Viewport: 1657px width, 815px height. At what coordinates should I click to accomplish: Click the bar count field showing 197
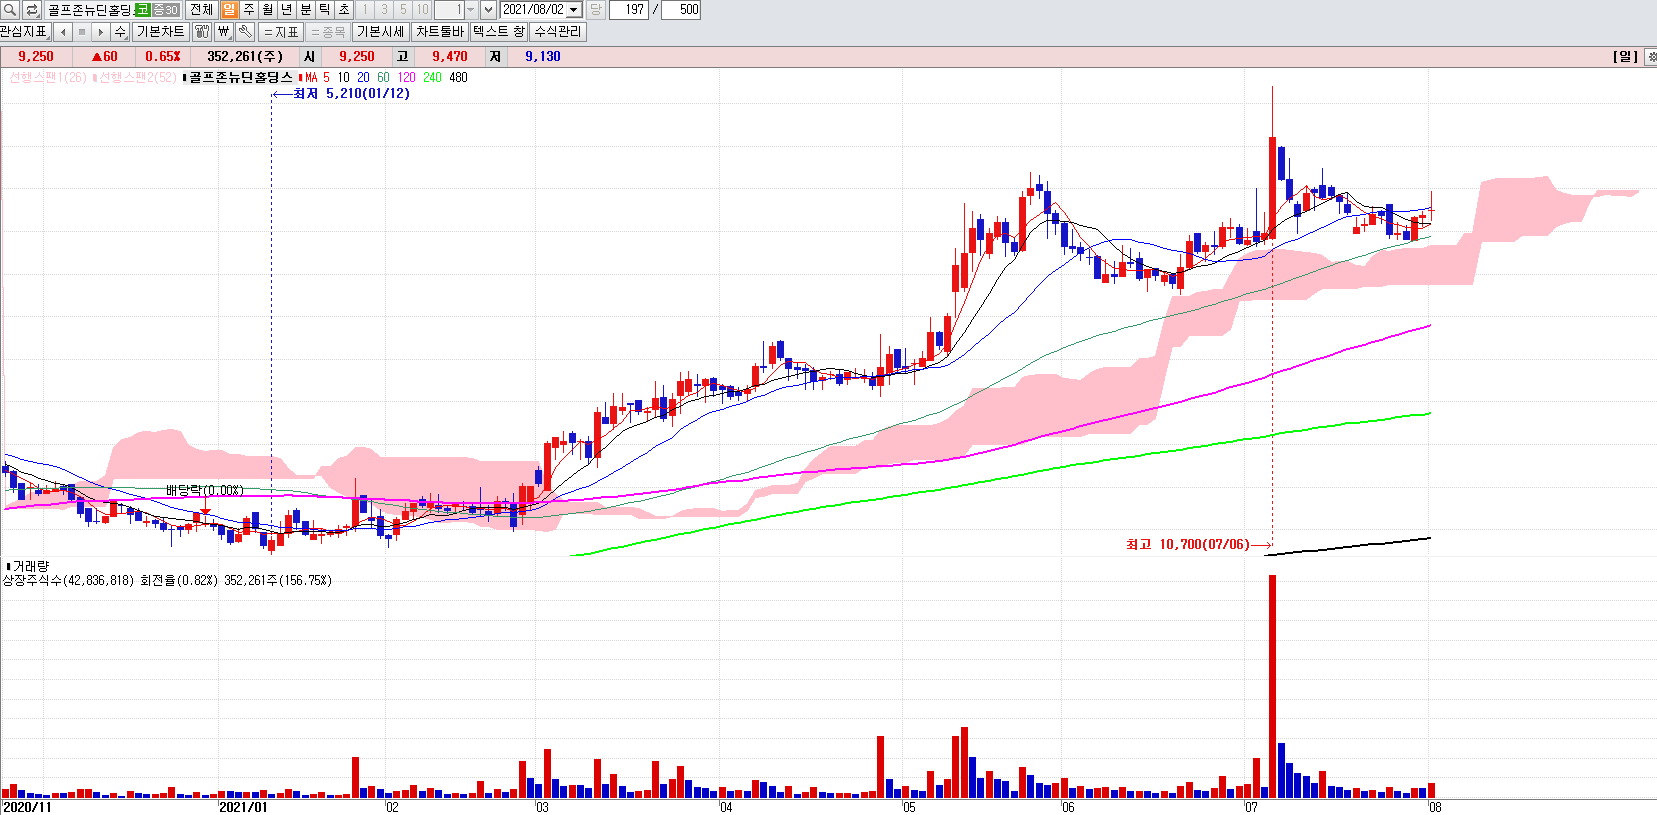pyautogui.click(x=629, y=10)
